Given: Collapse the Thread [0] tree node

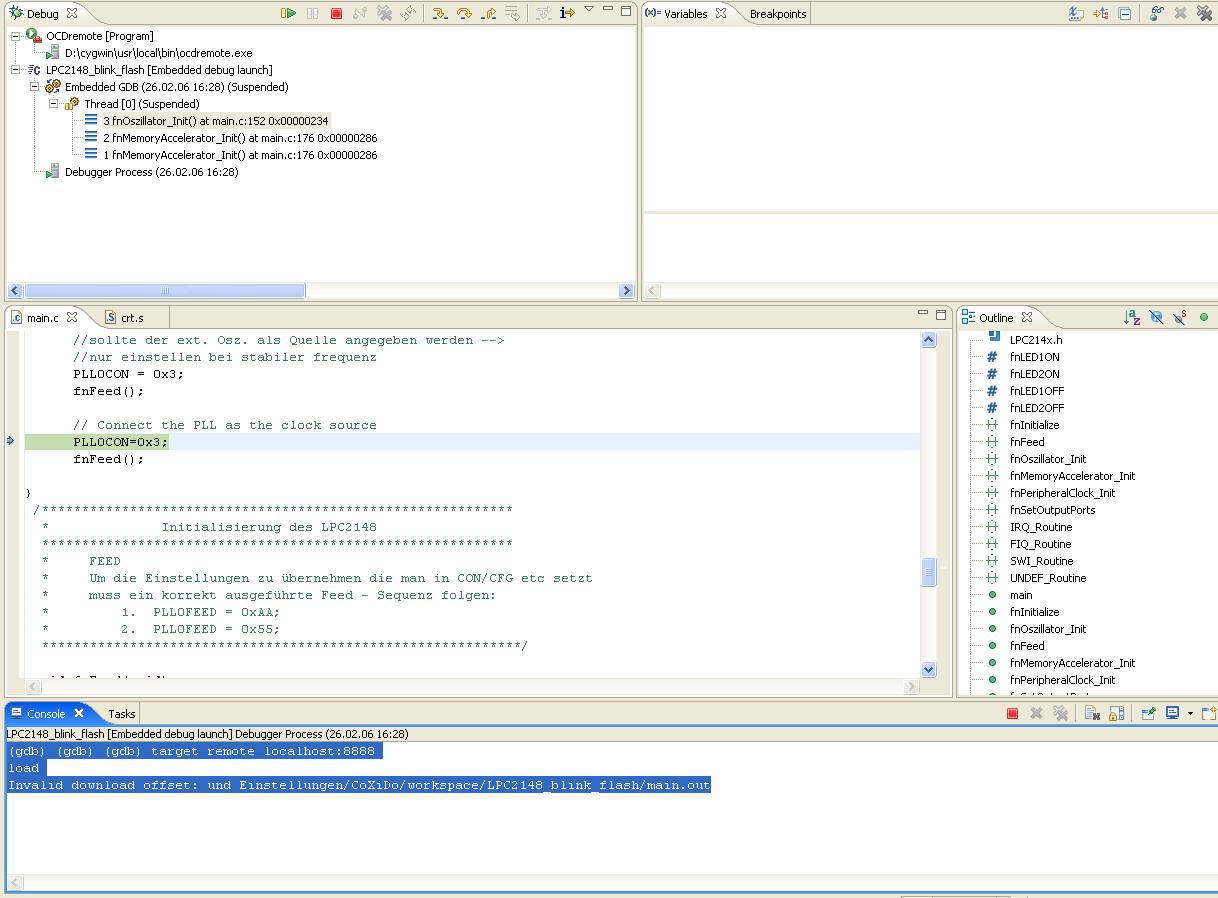Looking at the screenshot, I should pos(55,104).
